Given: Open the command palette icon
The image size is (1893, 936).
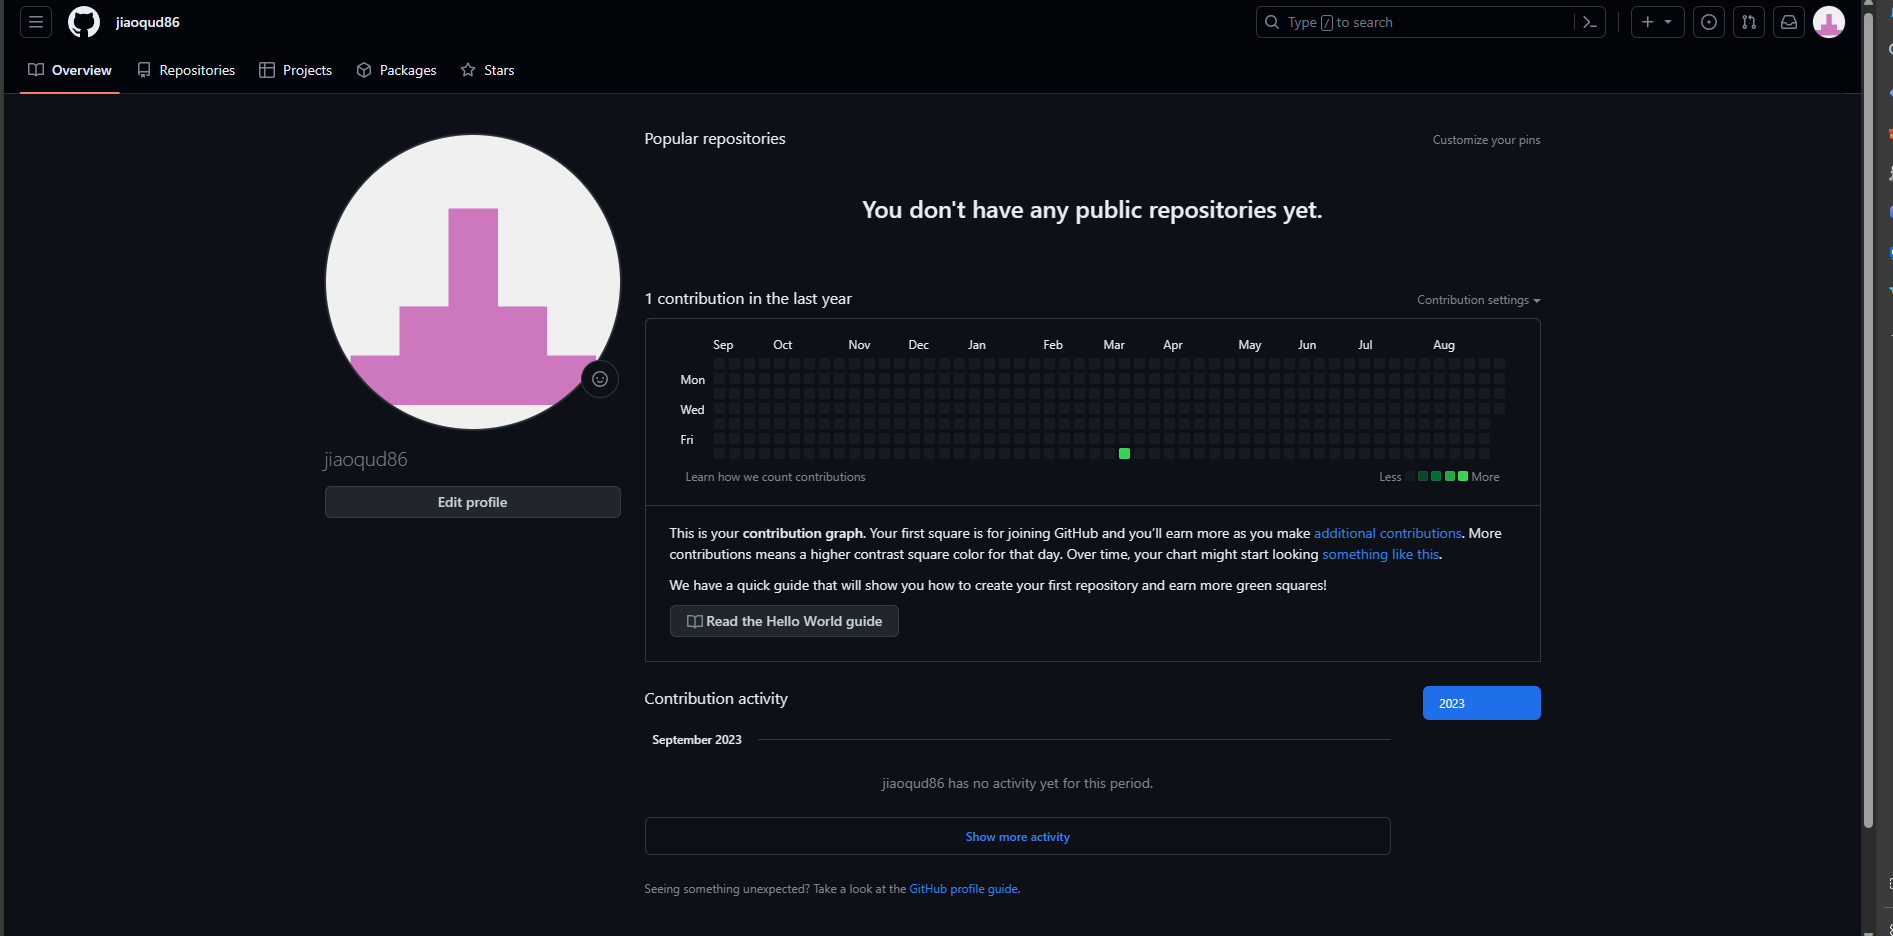Looking at the screenshot, I should pyautogui.click(x=1590, y=22).
